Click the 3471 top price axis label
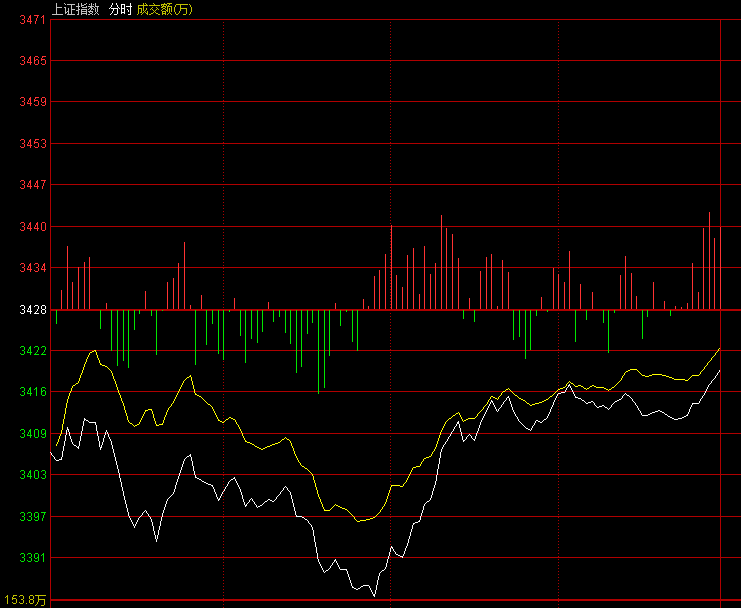 (x=33, y=20)
